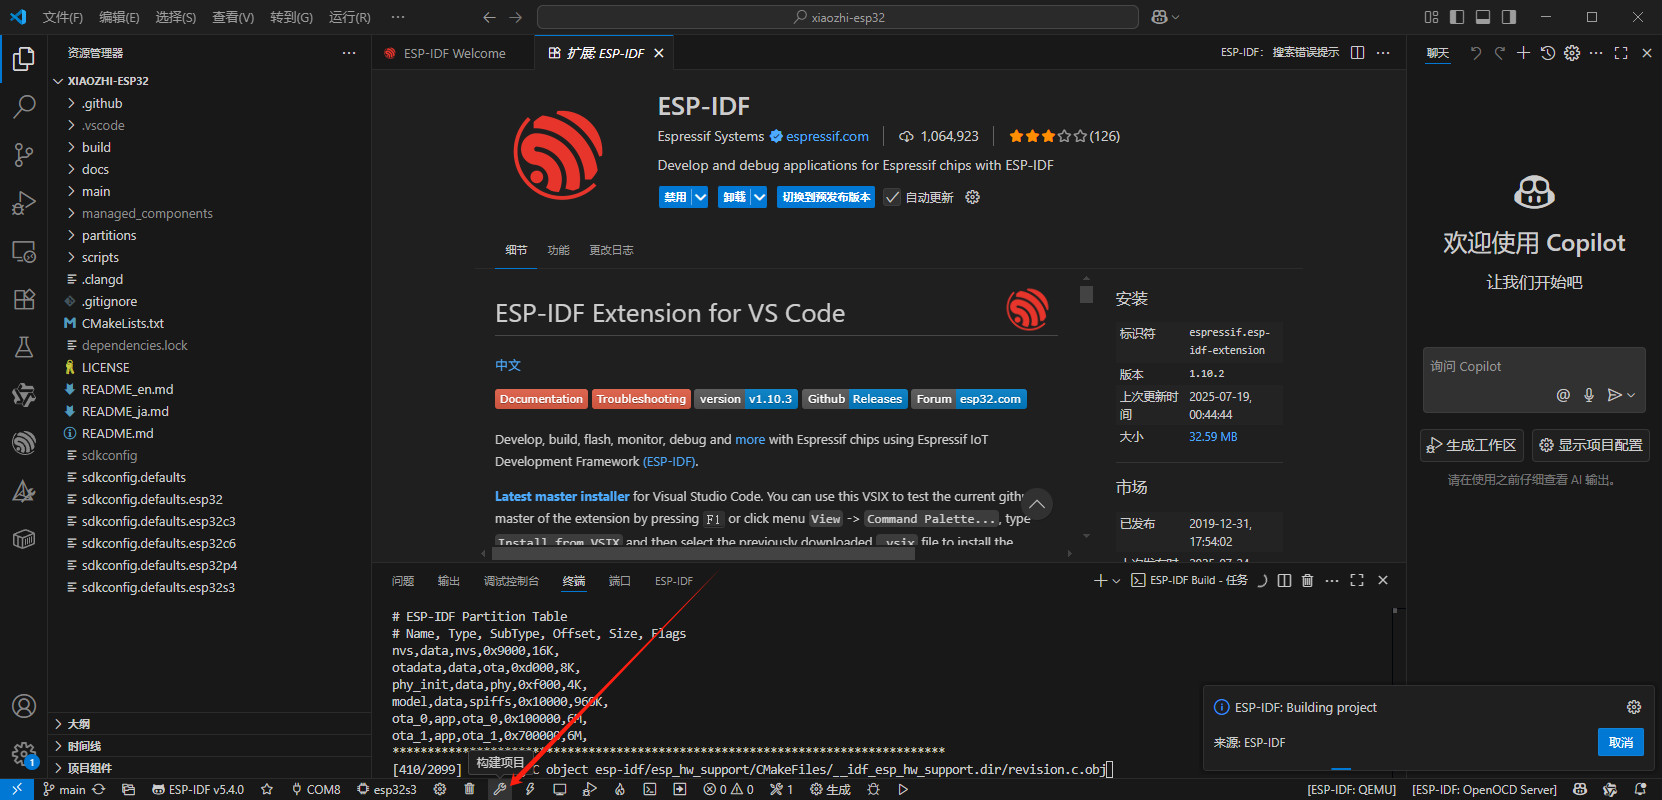
Task: Click the README horizontal scrollbar
Action: click(703, 553)
